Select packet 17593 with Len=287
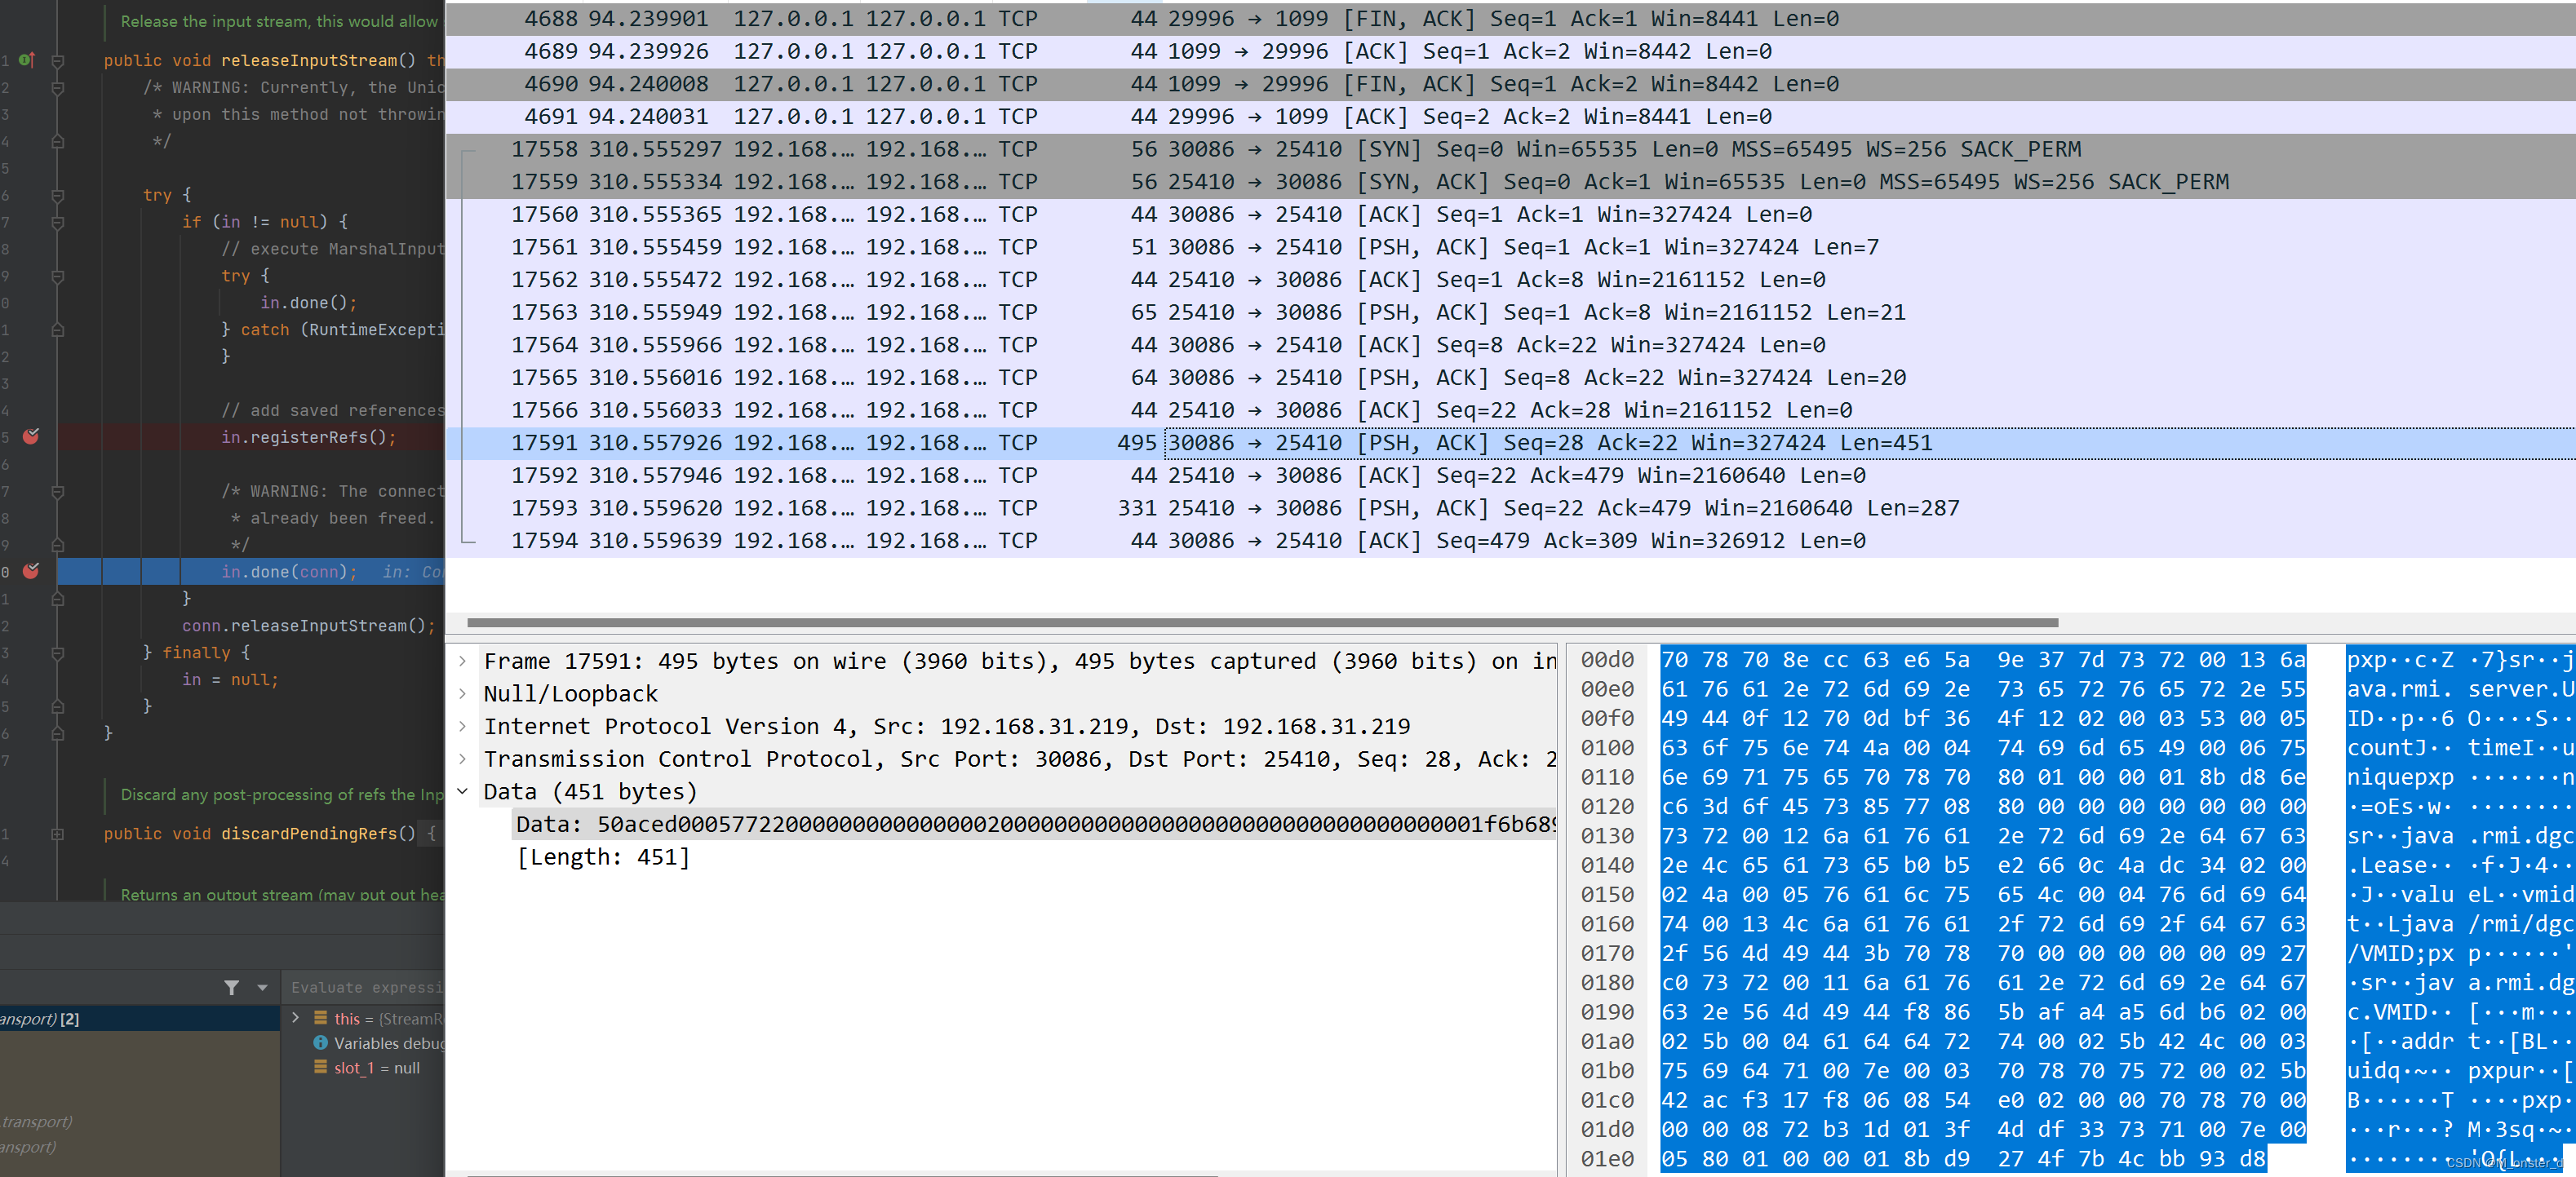2576x1177 pixels. pos(1510,508)
